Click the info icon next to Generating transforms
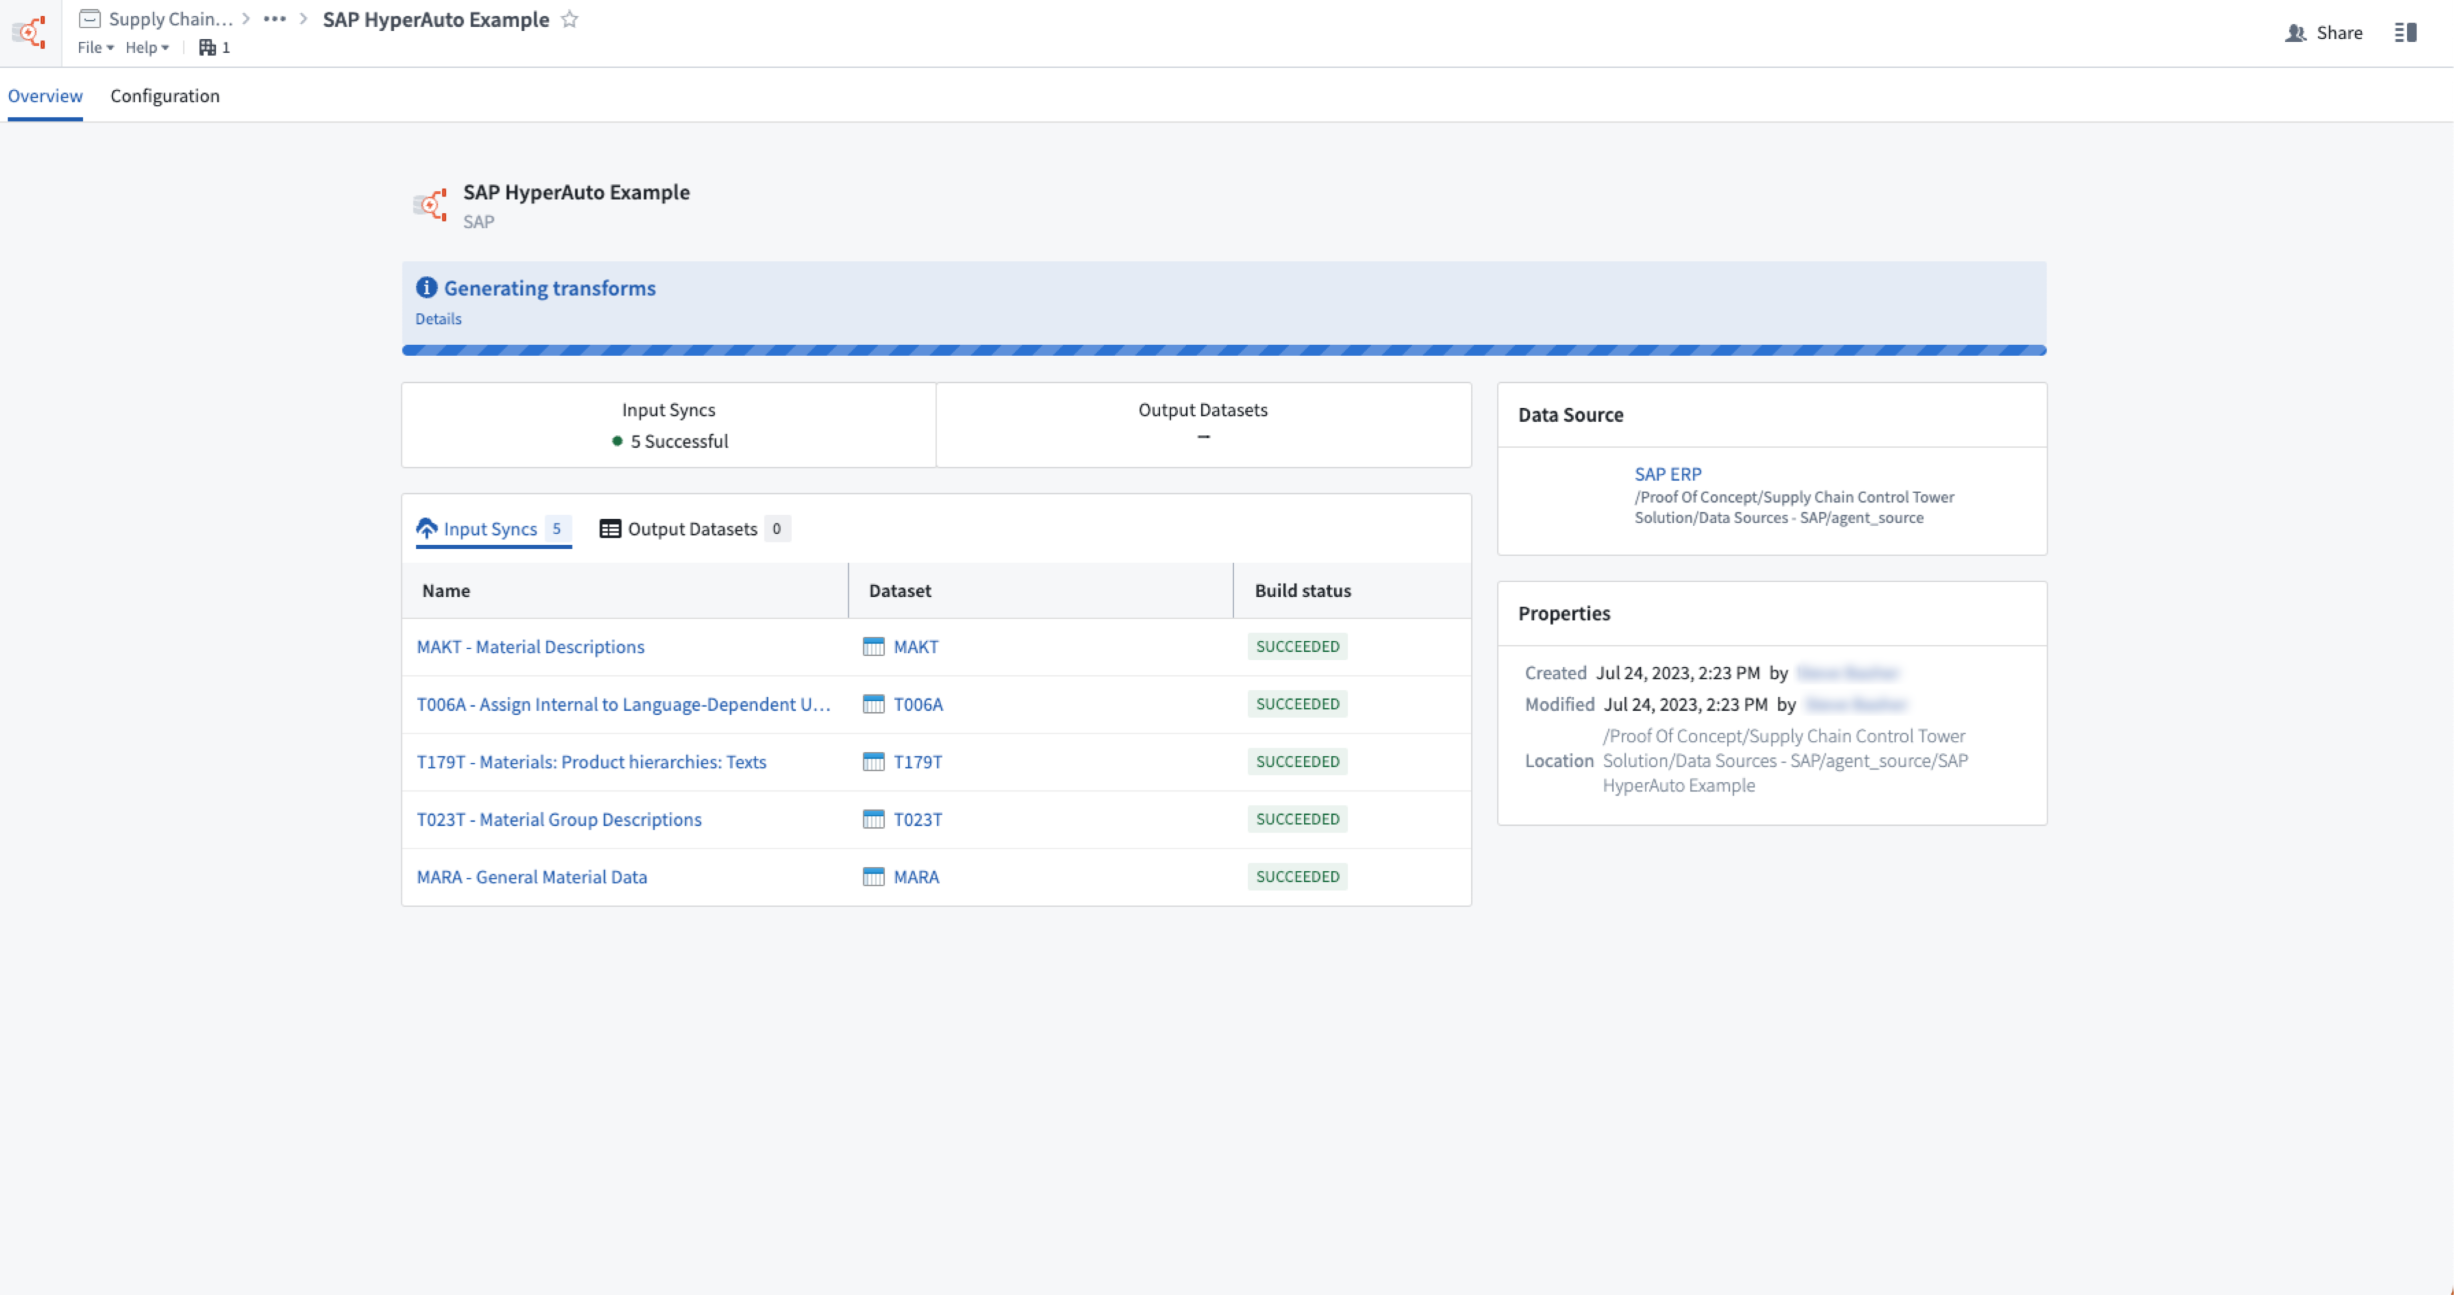This screenshot has height=1295, width=2455. [x=427, y=288]
